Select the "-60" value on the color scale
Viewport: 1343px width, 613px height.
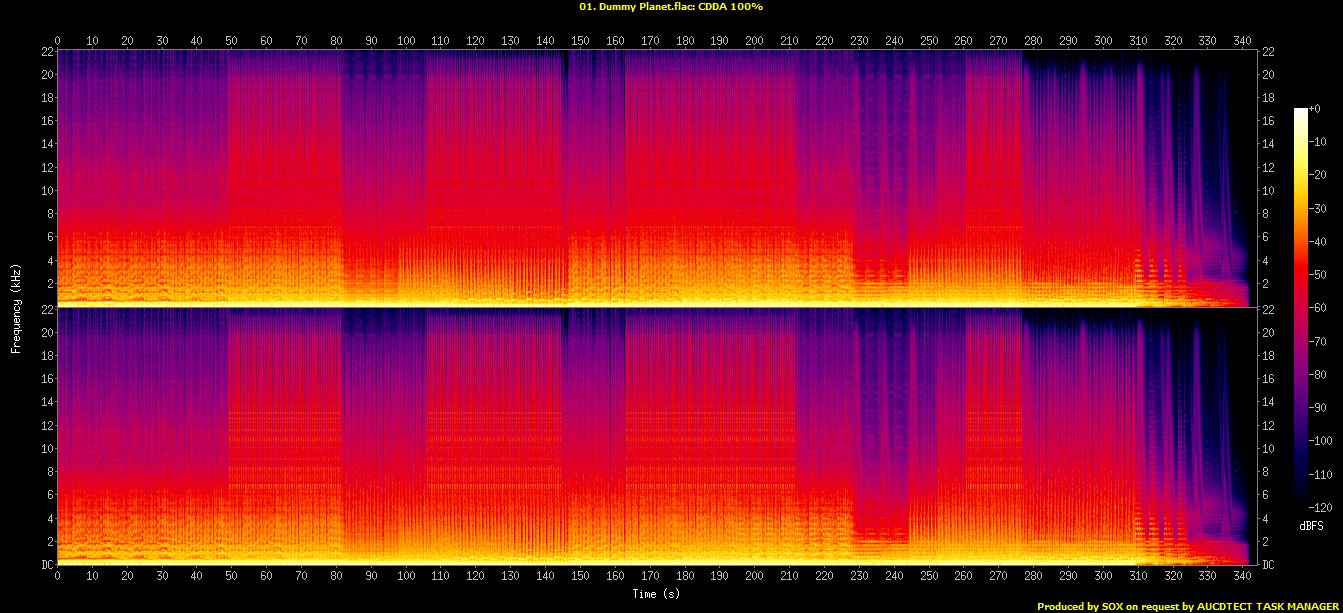click(x=1317, y=308)
